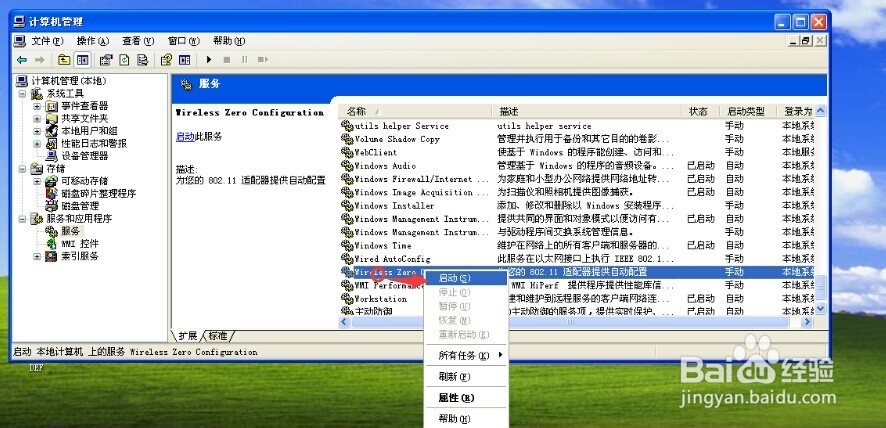Click the services list vertical scrollbar down arrow
The height and width of the screenshot is (428, 886).
pos(821,309)
